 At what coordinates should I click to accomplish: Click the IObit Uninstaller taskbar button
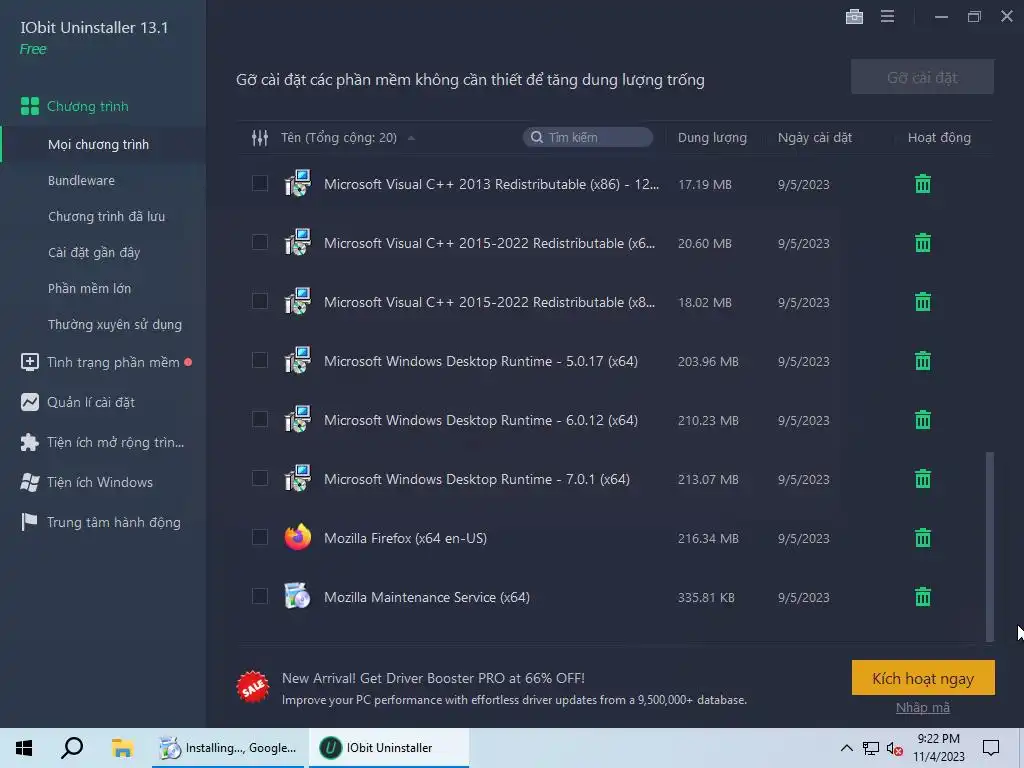tap(389, 748)
